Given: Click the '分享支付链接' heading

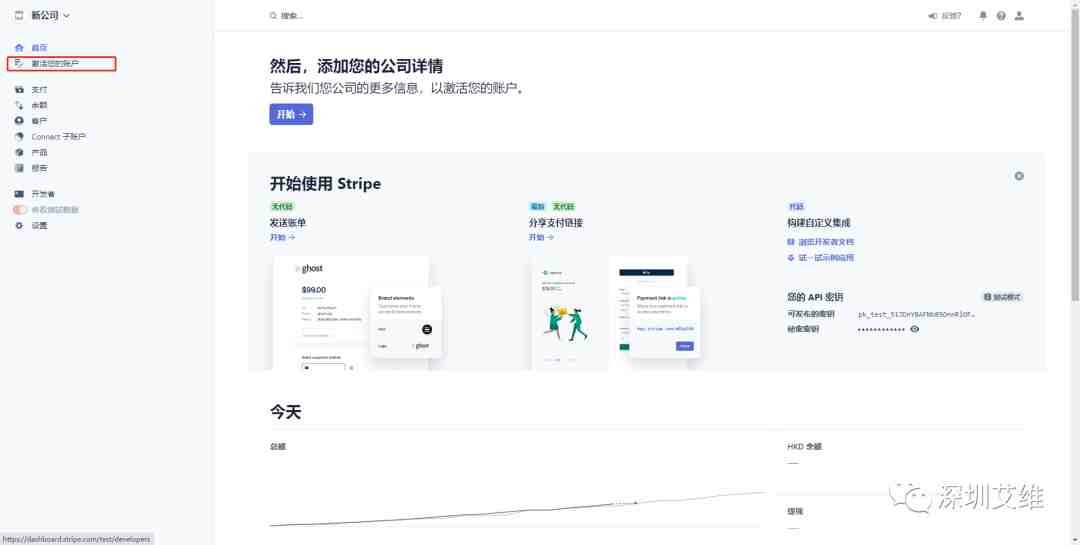Looking at the screenshot, I should [x=556, y=223].
